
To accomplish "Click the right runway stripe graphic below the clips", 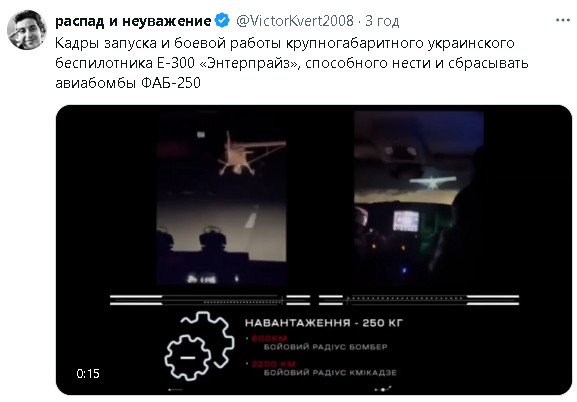I will coord(419,300).
